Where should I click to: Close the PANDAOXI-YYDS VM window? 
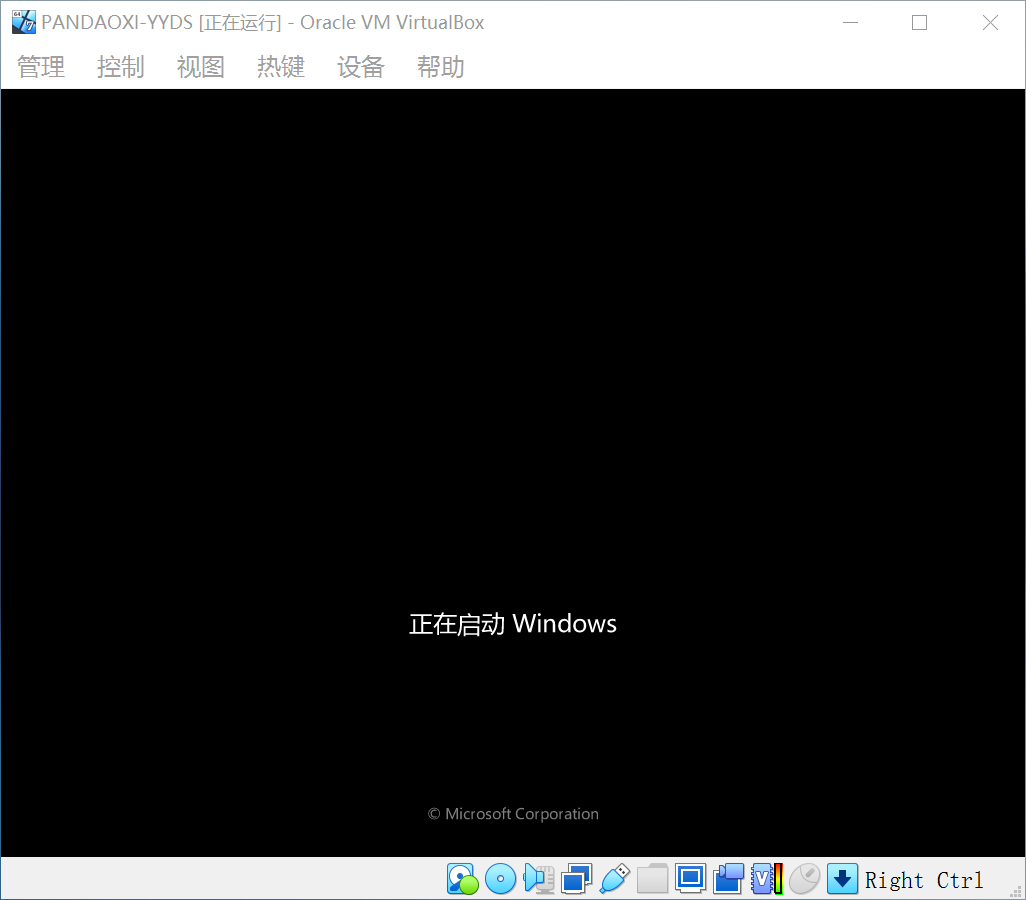pyautogui.click(x=990, y=22)
